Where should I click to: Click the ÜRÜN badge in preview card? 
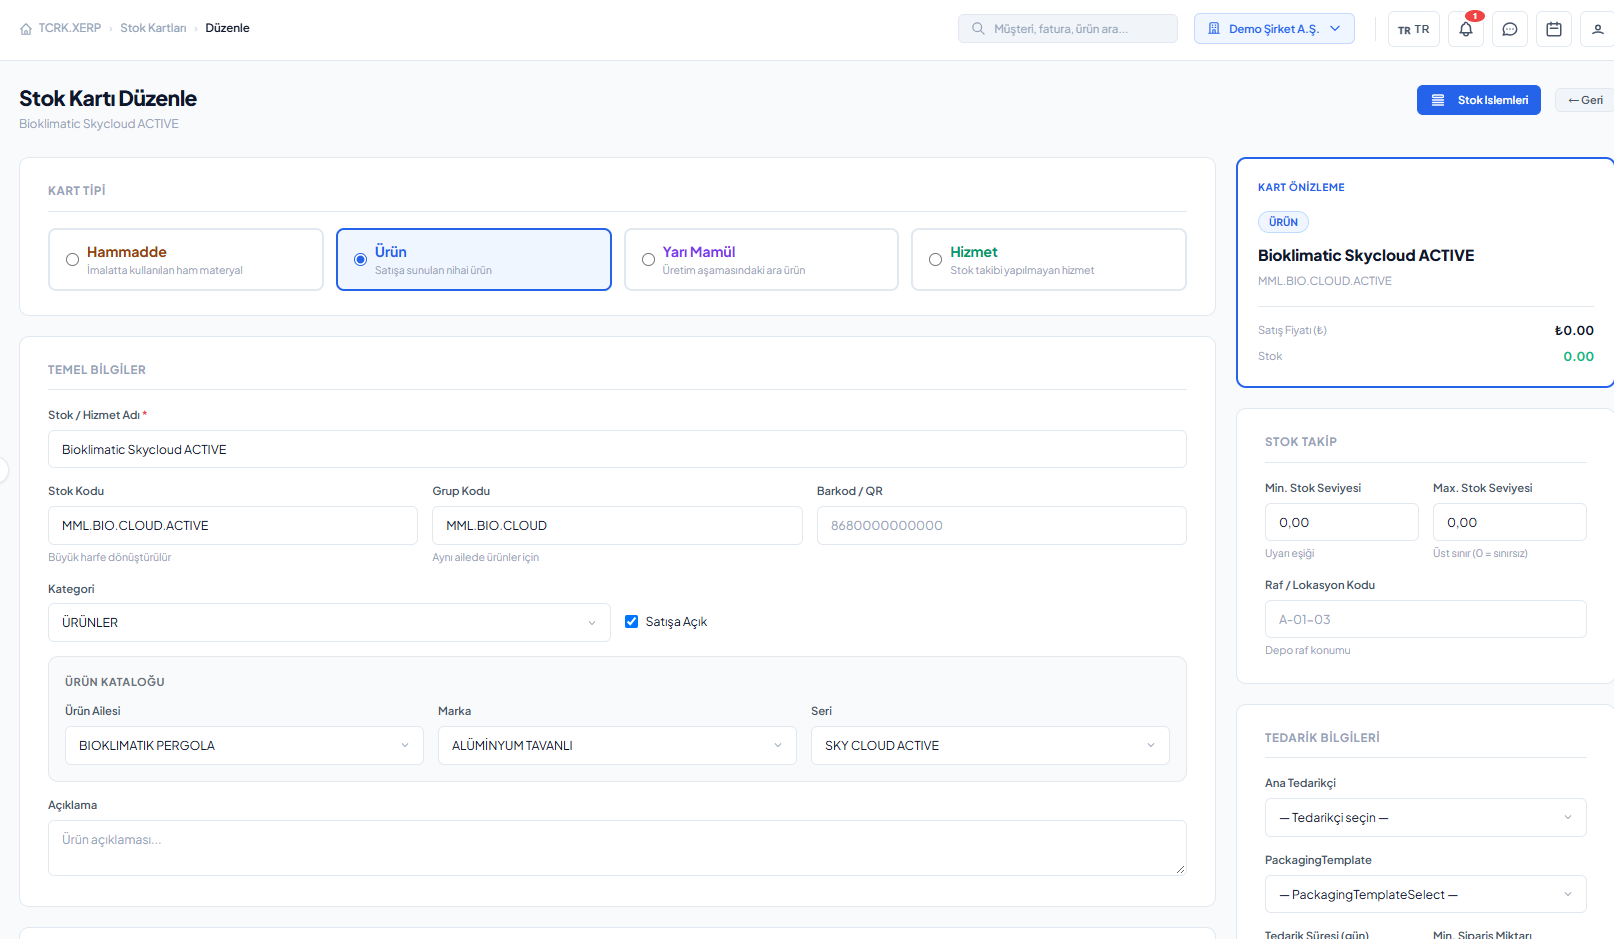1283,222
